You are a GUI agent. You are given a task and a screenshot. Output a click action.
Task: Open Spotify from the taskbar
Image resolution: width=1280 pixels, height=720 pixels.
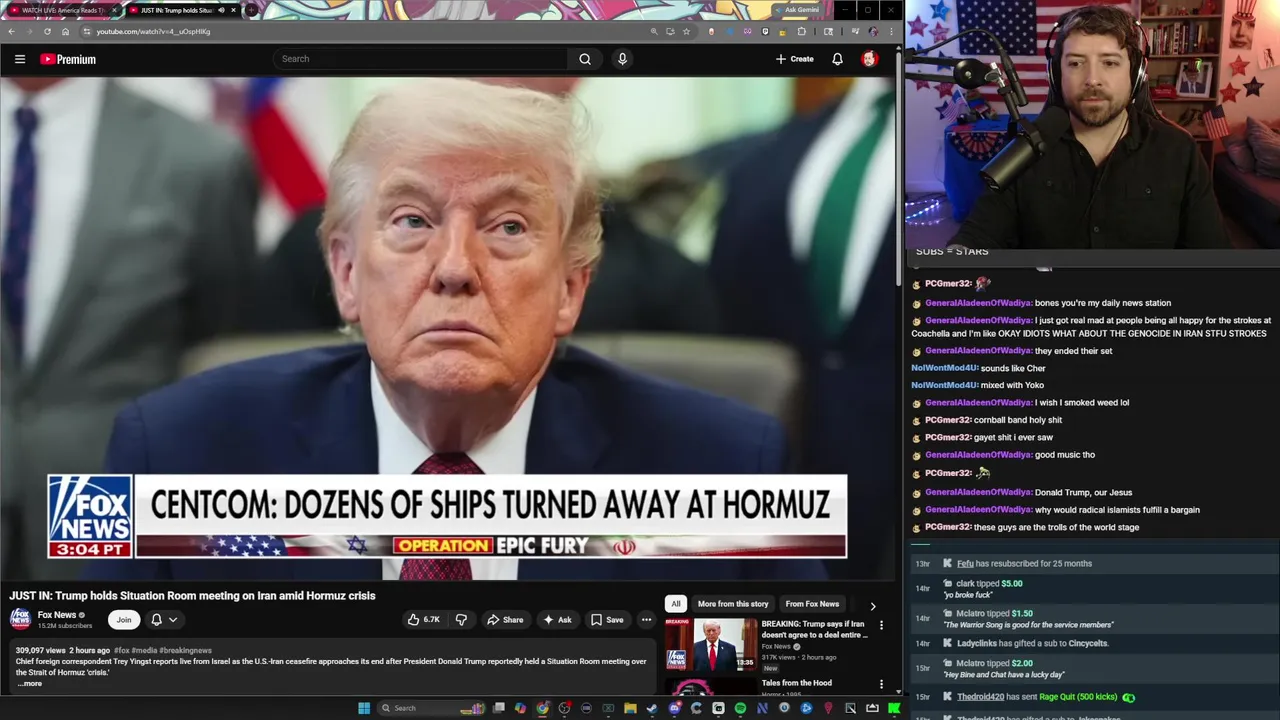click(x=740, y=708)
